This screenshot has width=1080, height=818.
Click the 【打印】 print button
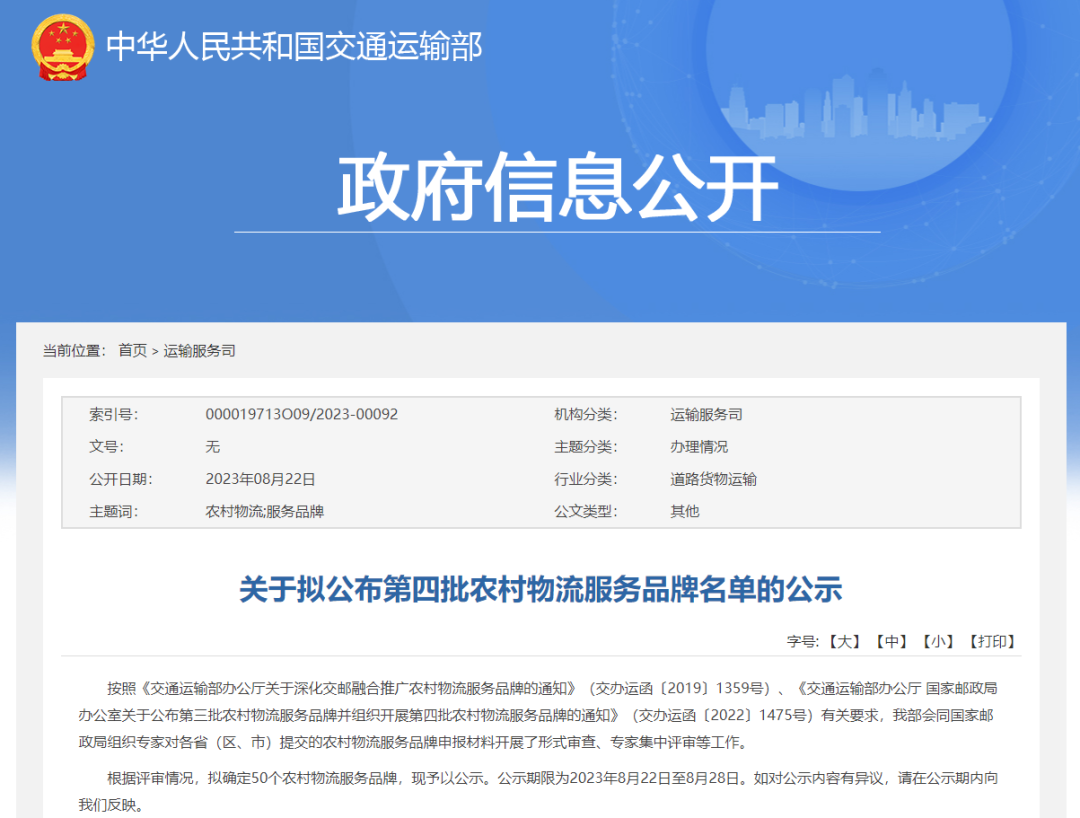pos(993,642)
